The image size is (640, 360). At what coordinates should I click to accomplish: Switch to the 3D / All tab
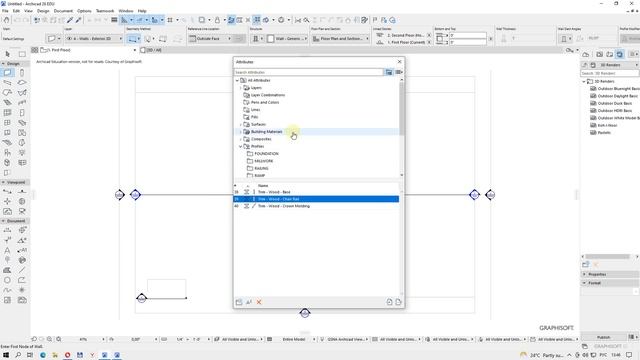(x=151, y=50)
